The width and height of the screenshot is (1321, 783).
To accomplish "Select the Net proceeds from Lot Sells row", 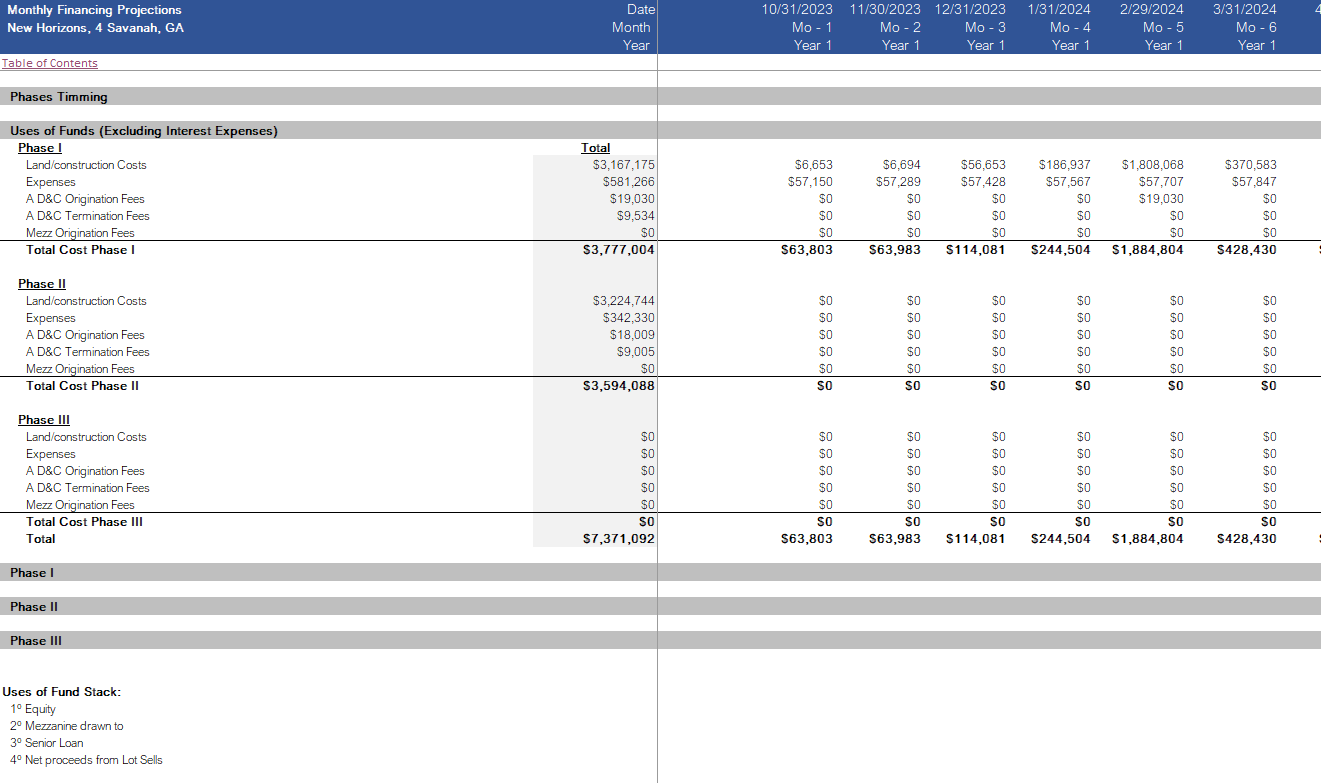I will (x=86, y=760).
